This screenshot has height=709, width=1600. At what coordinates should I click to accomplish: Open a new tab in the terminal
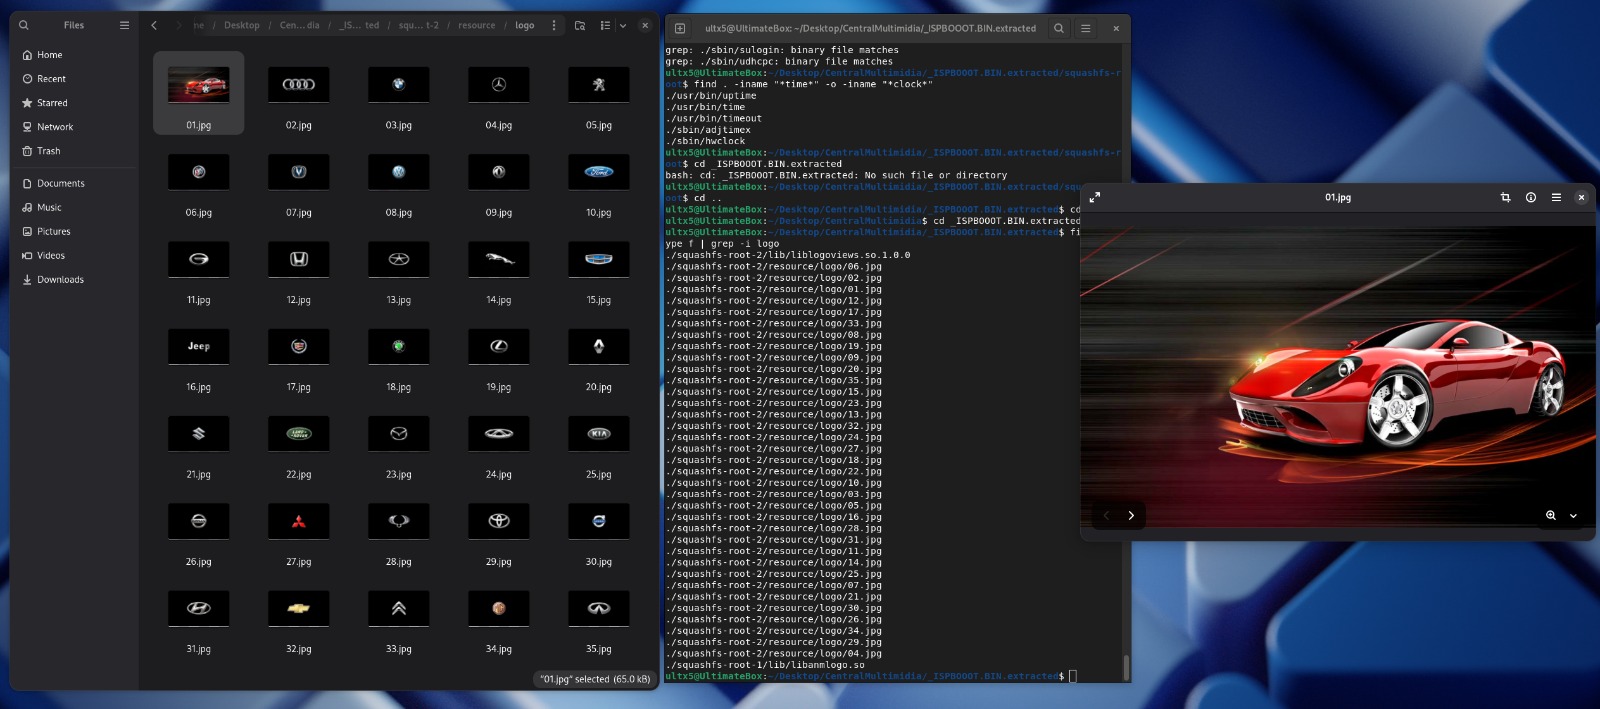(x=680, y=28)
